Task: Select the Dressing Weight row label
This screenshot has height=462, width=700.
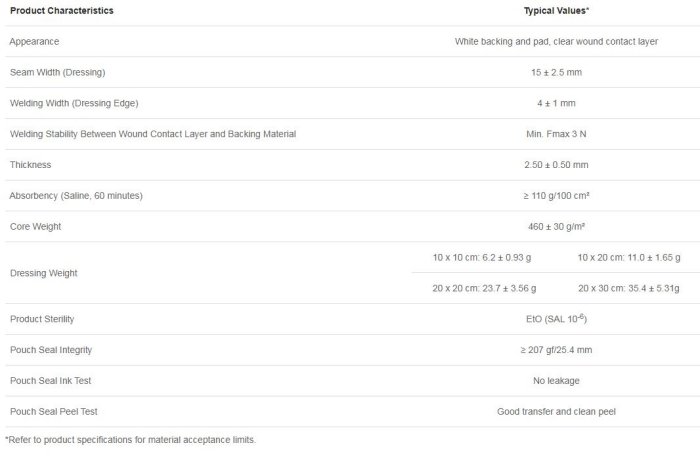Action: [x=43, y=272]
